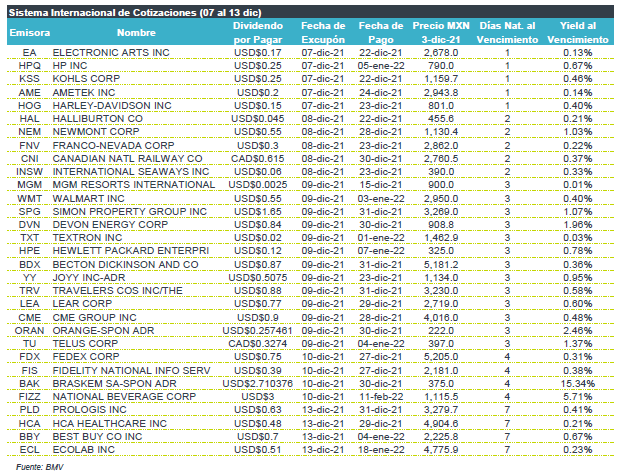Select the NEWMONT CORP name cell

(96, 132)
